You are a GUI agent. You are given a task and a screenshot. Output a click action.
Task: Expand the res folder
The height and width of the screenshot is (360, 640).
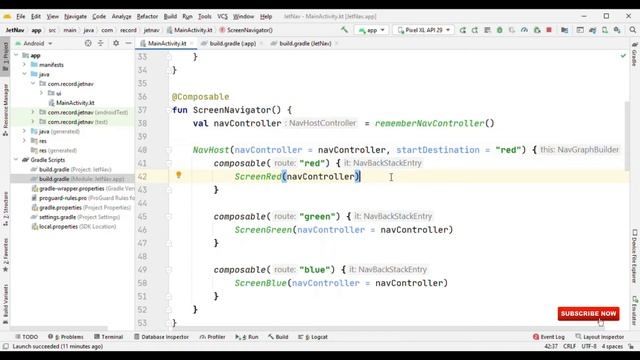pos(24,141)
